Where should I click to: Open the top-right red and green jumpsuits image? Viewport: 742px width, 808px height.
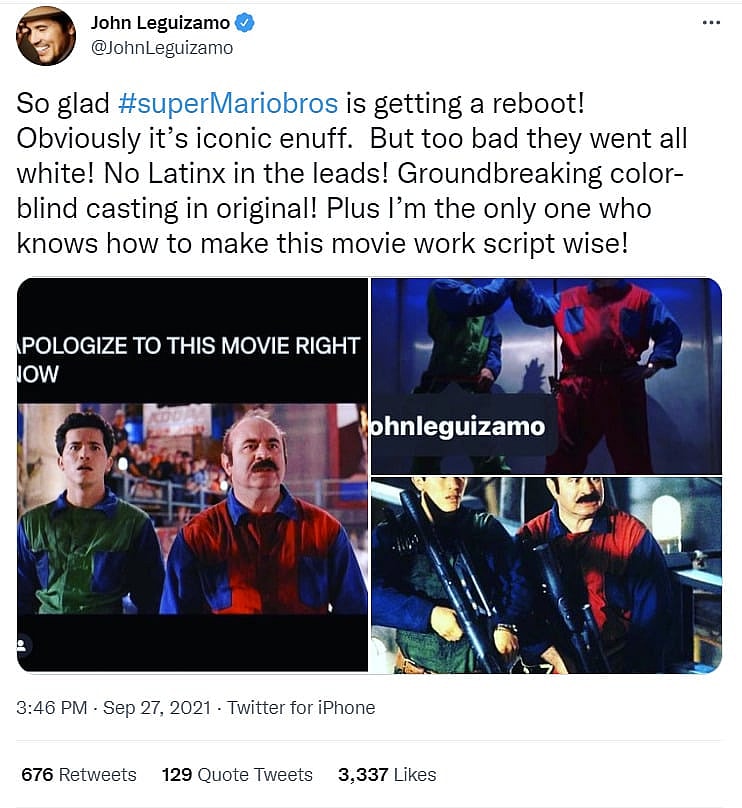[546, 376]
